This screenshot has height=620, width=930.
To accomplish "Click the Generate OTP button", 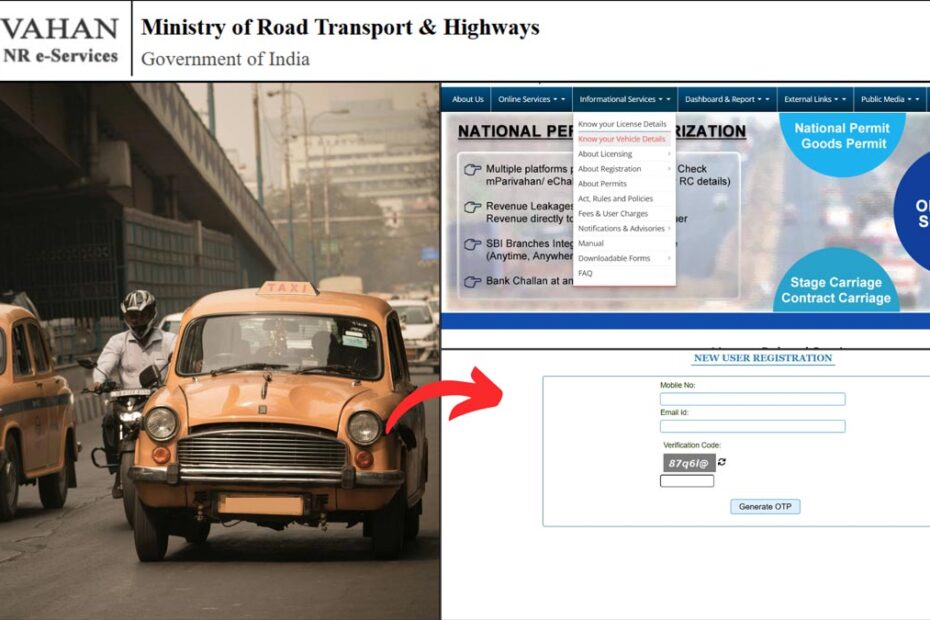I will (x=765, y=507).
